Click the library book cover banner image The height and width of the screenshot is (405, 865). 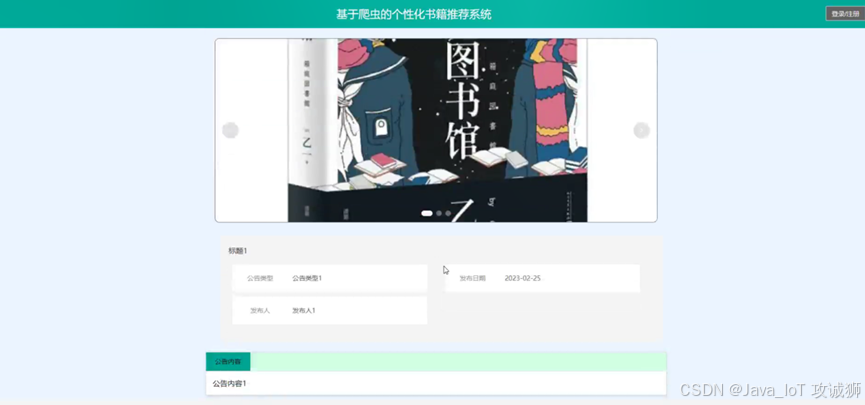[437, 130]
